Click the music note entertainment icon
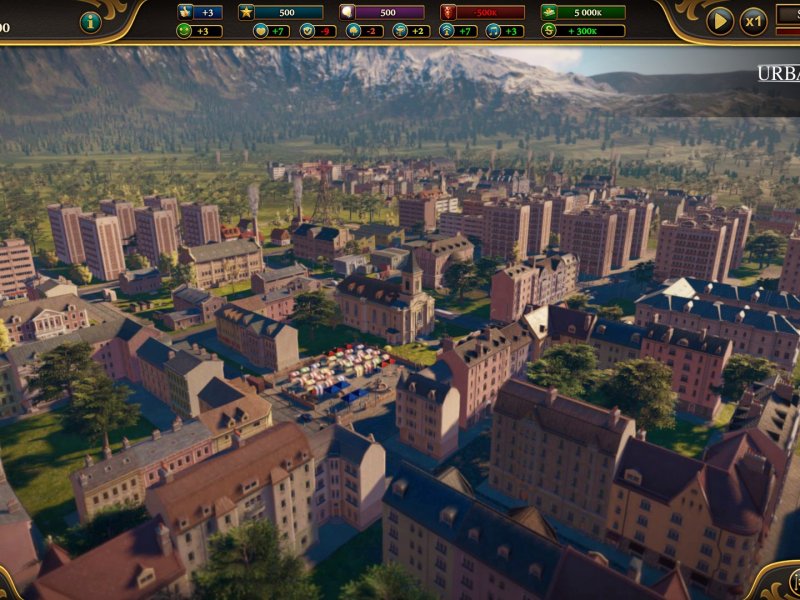The image size is (800, 600). [492, 31]
